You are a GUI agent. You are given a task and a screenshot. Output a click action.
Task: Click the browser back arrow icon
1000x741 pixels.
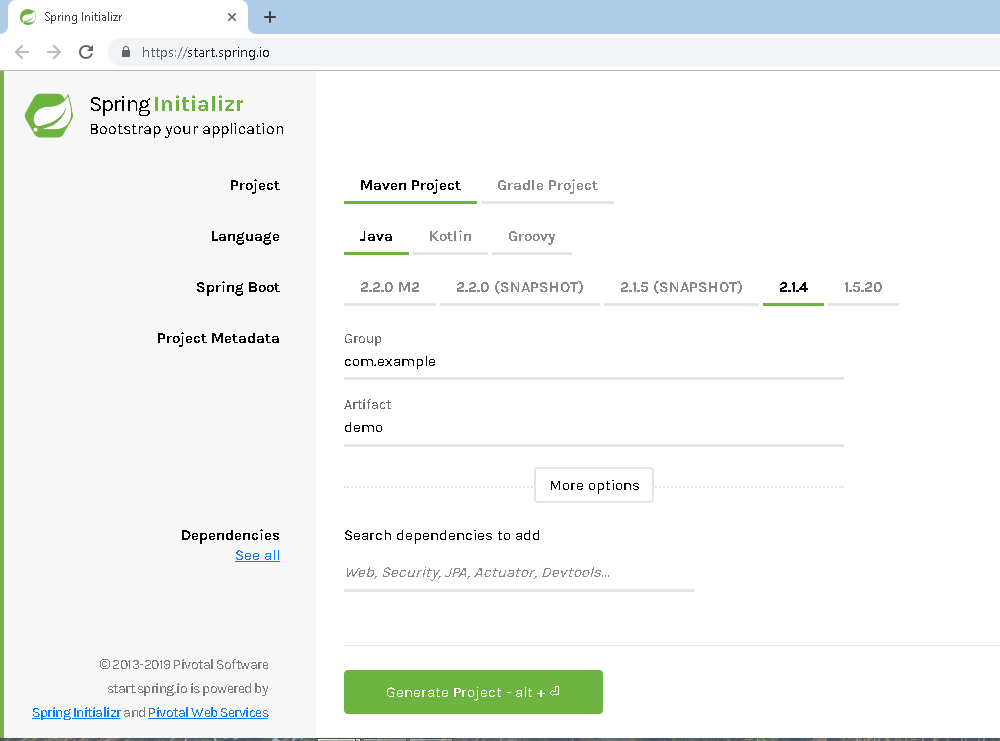pos(21,51)
